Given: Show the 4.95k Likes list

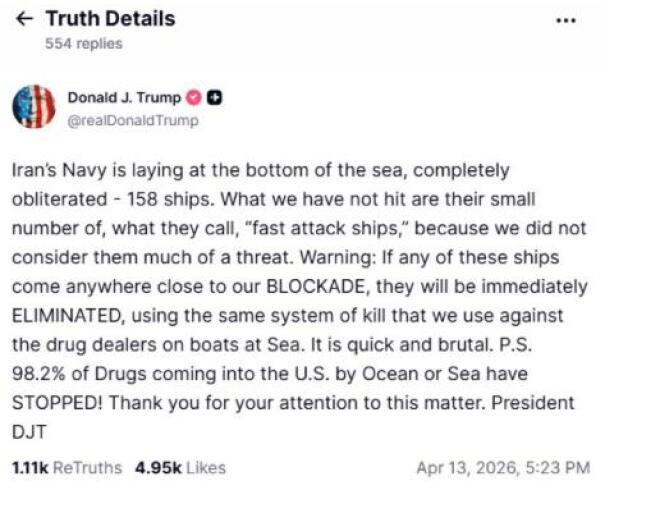Looking at the screenshot, I should [x=180, y=468].
